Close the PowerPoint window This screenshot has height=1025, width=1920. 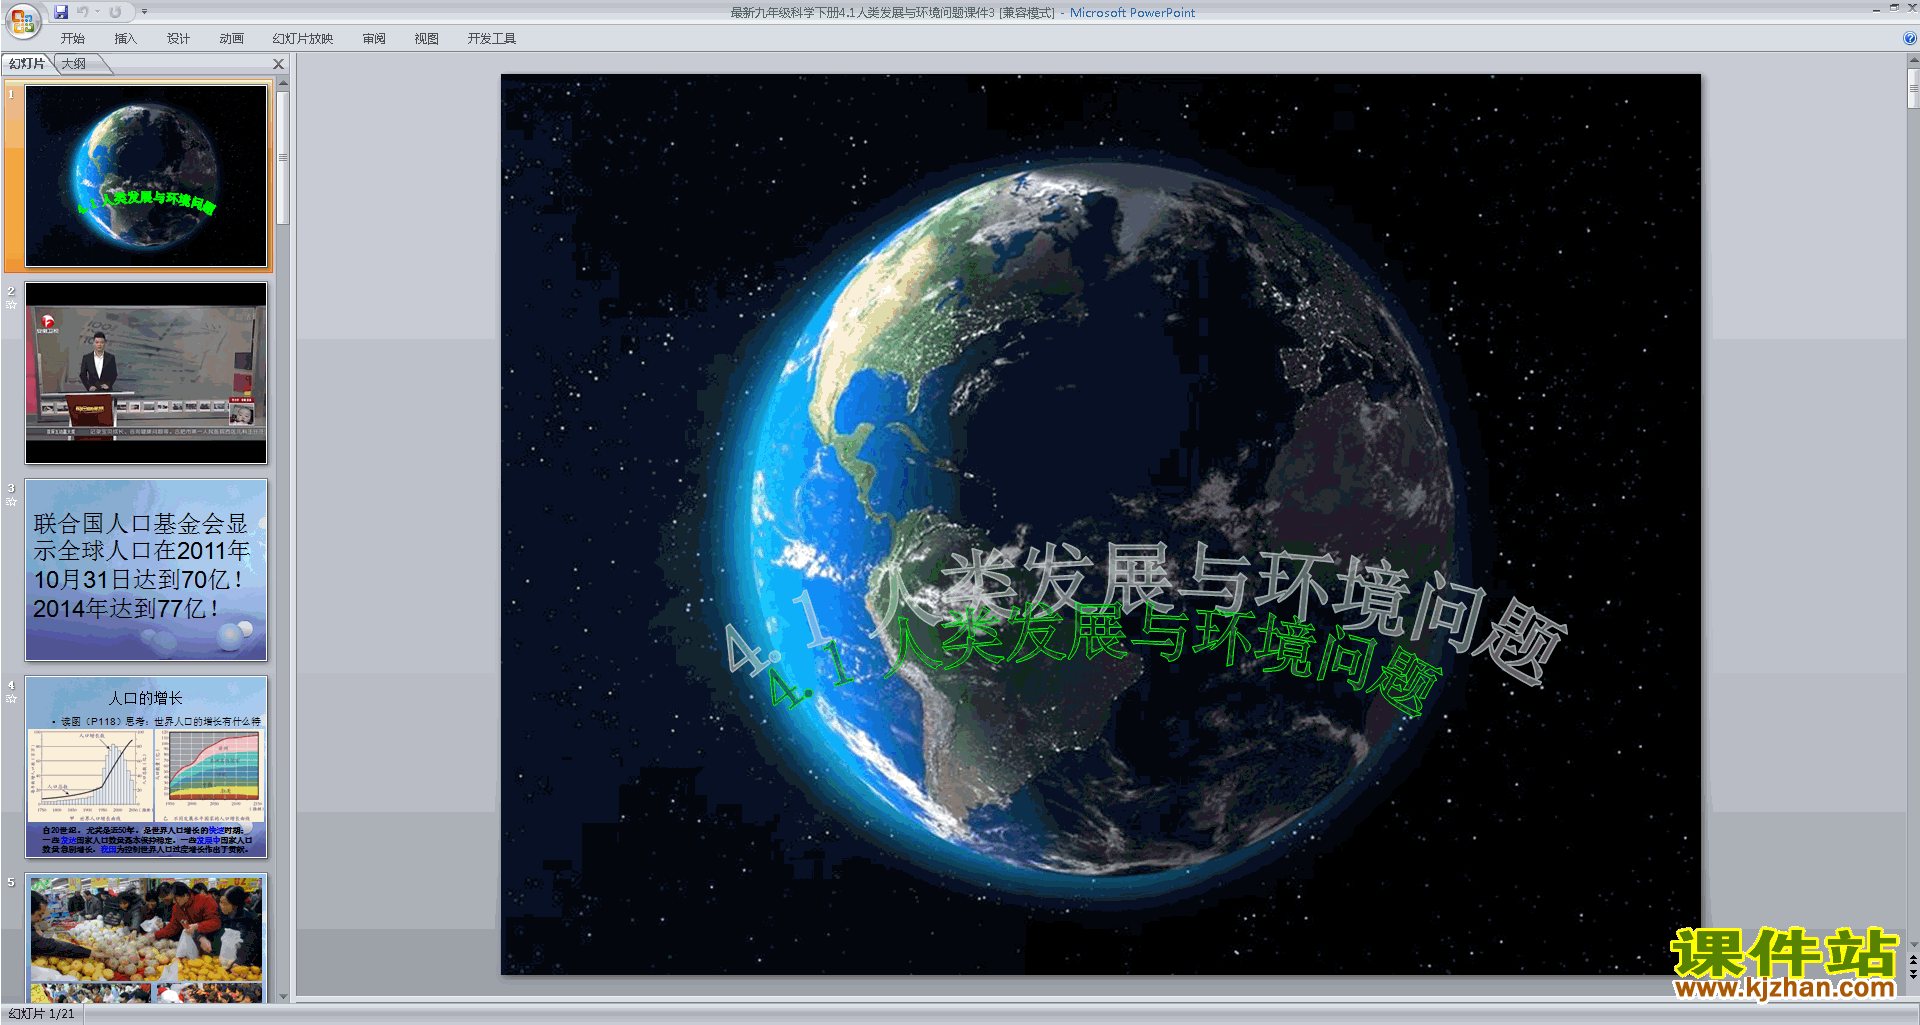click(x=1911, y=8)
